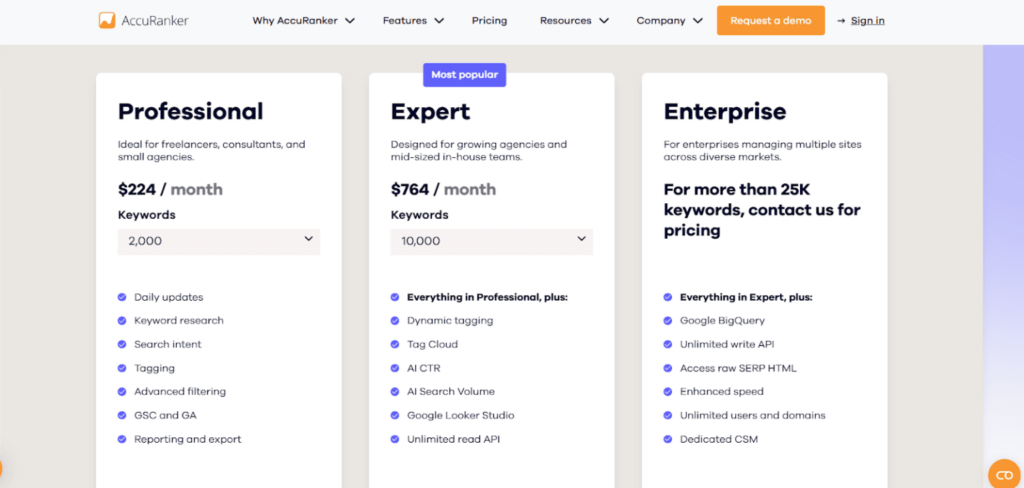The width and height of the screenshot is (1024, 488).
Task: Click the Request a demo button
Action: 770,21
